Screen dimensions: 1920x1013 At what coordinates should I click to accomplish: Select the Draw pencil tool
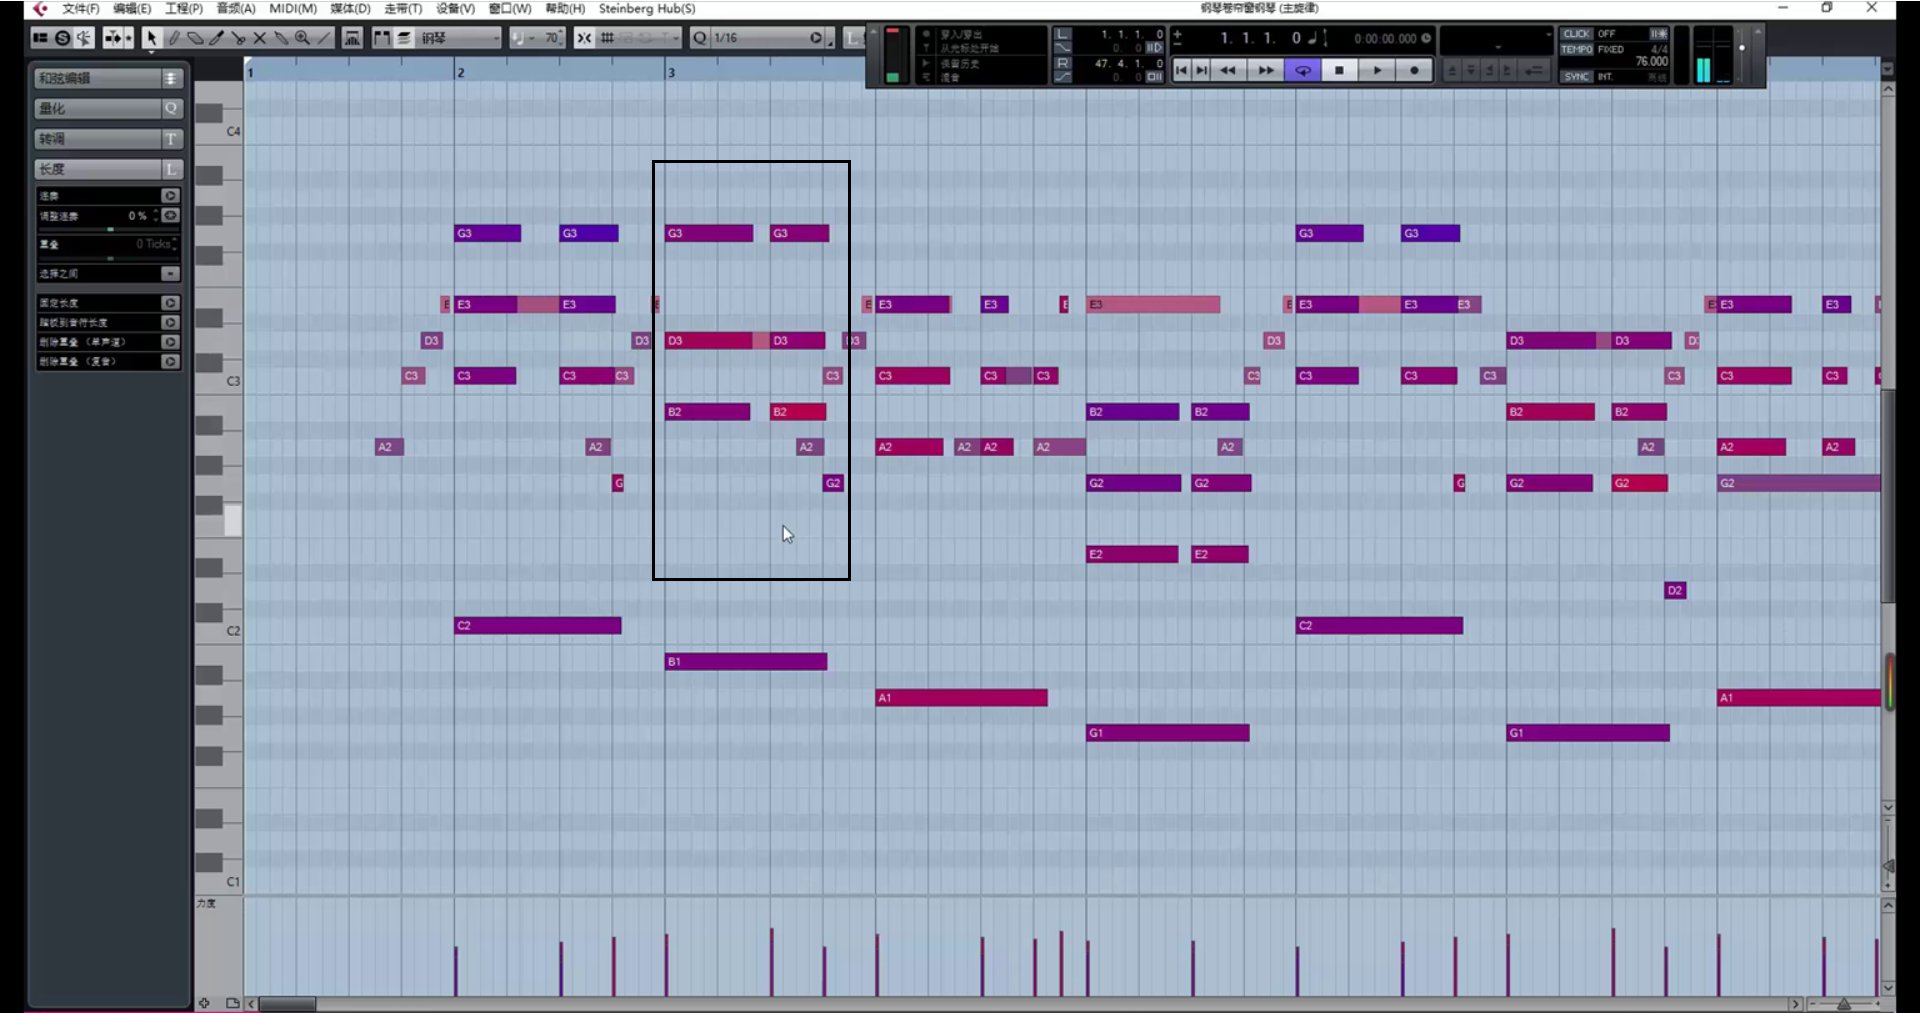tap(173, 38)
